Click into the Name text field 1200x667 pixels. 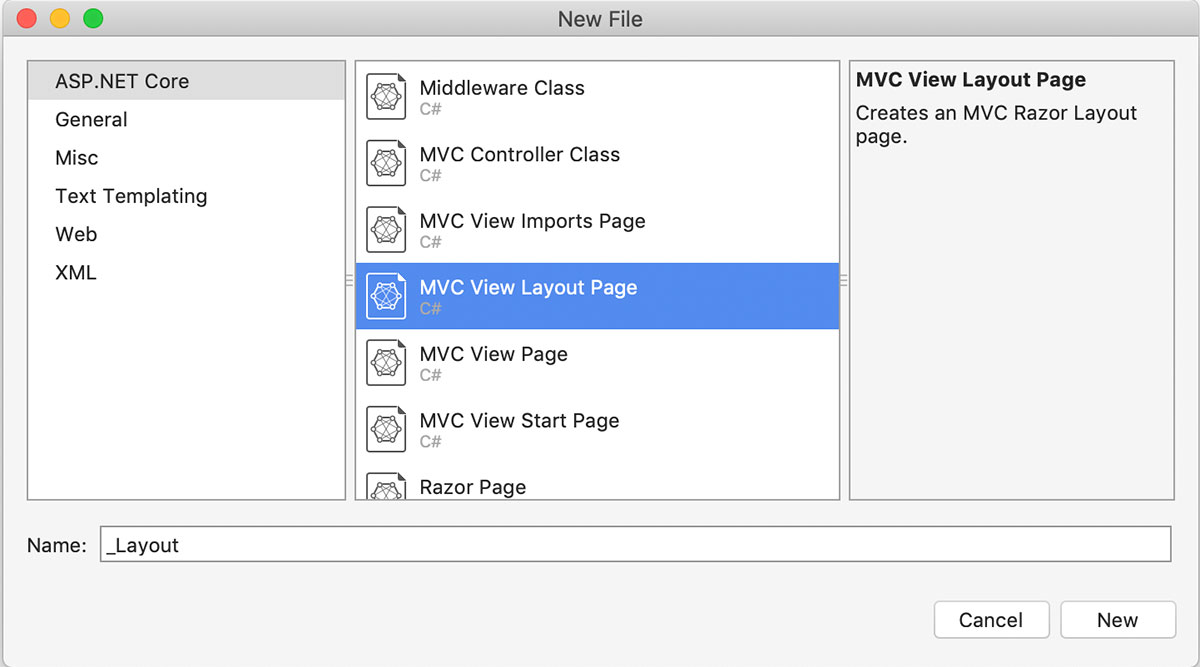coord(634,545)
